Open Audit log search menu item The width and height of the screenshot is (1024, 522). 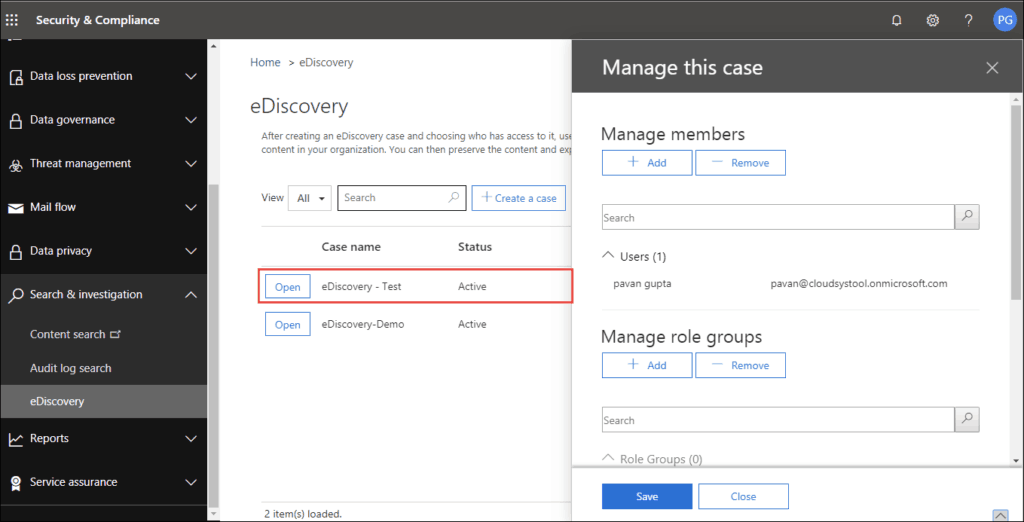pyautogui.click(x=71, y=368)
